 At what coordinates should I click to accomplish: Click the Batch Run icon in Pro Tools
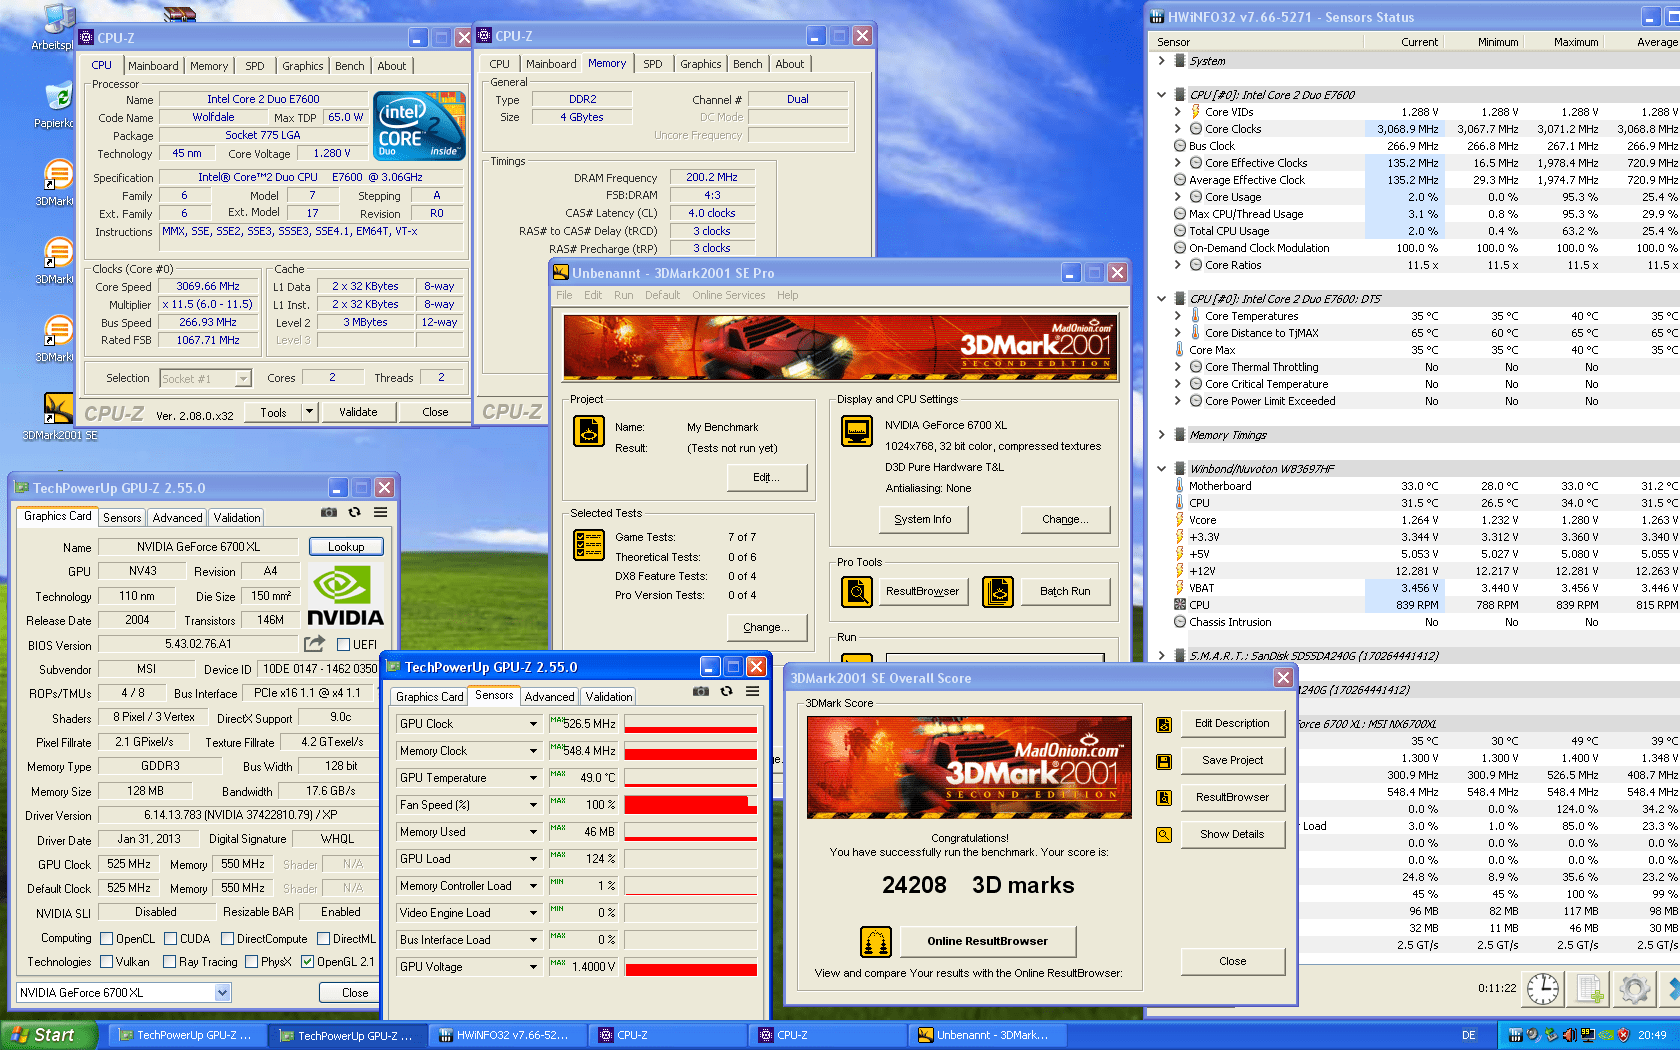(x=997, y=592)
